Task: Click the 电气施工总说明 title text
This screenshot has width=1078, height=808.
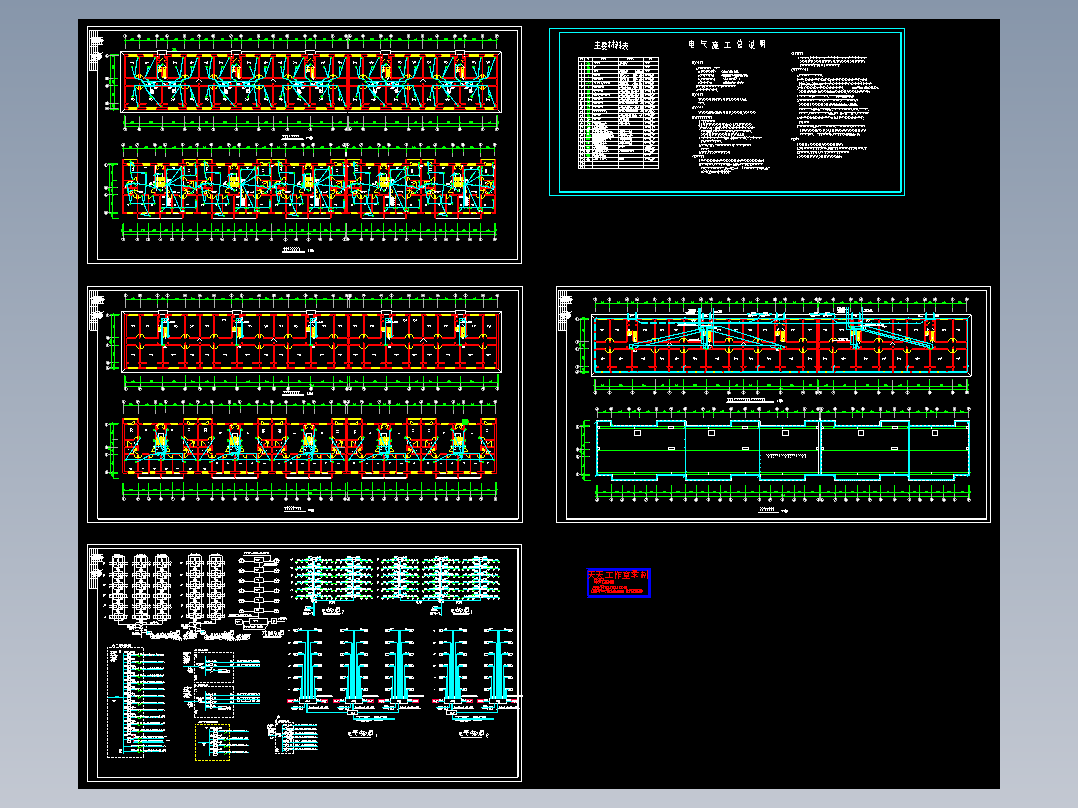Action: (x=727, y=45)
